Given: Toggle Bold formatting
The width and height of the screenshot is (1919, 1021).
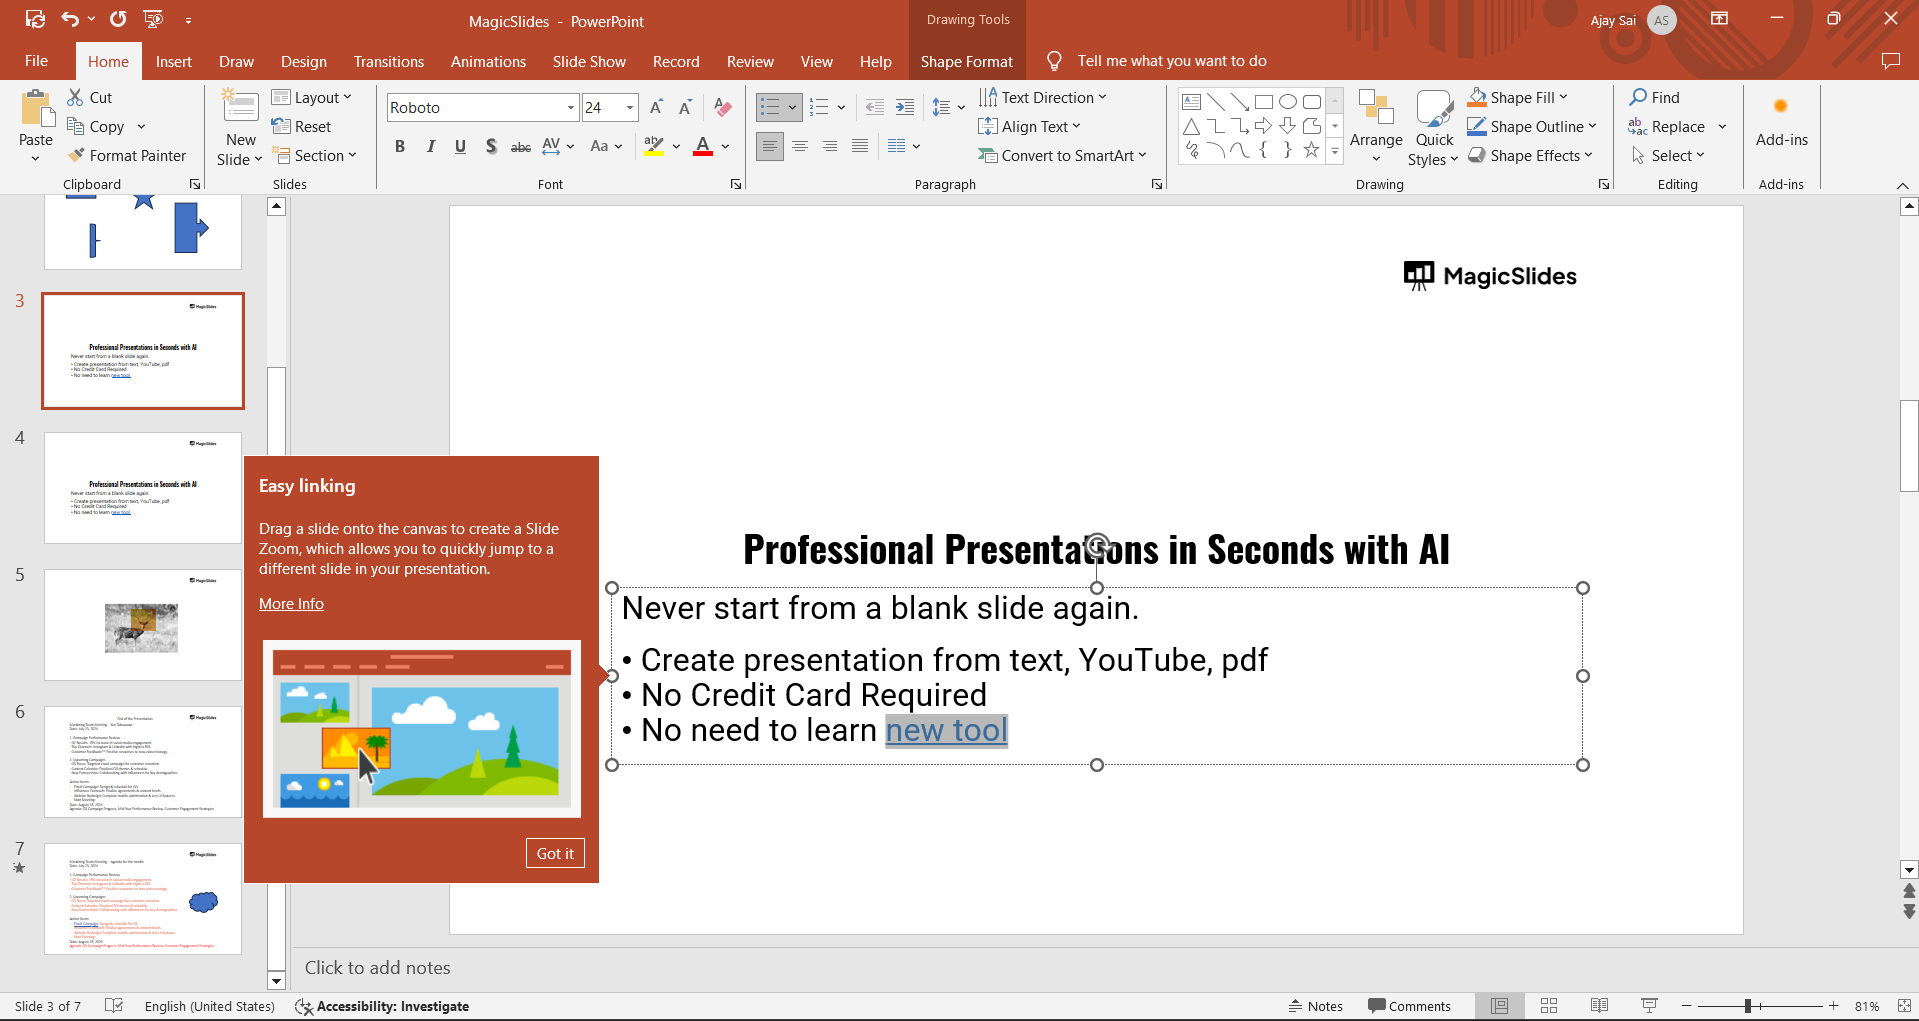Looking at the screenshot, I should click(400, 146).
